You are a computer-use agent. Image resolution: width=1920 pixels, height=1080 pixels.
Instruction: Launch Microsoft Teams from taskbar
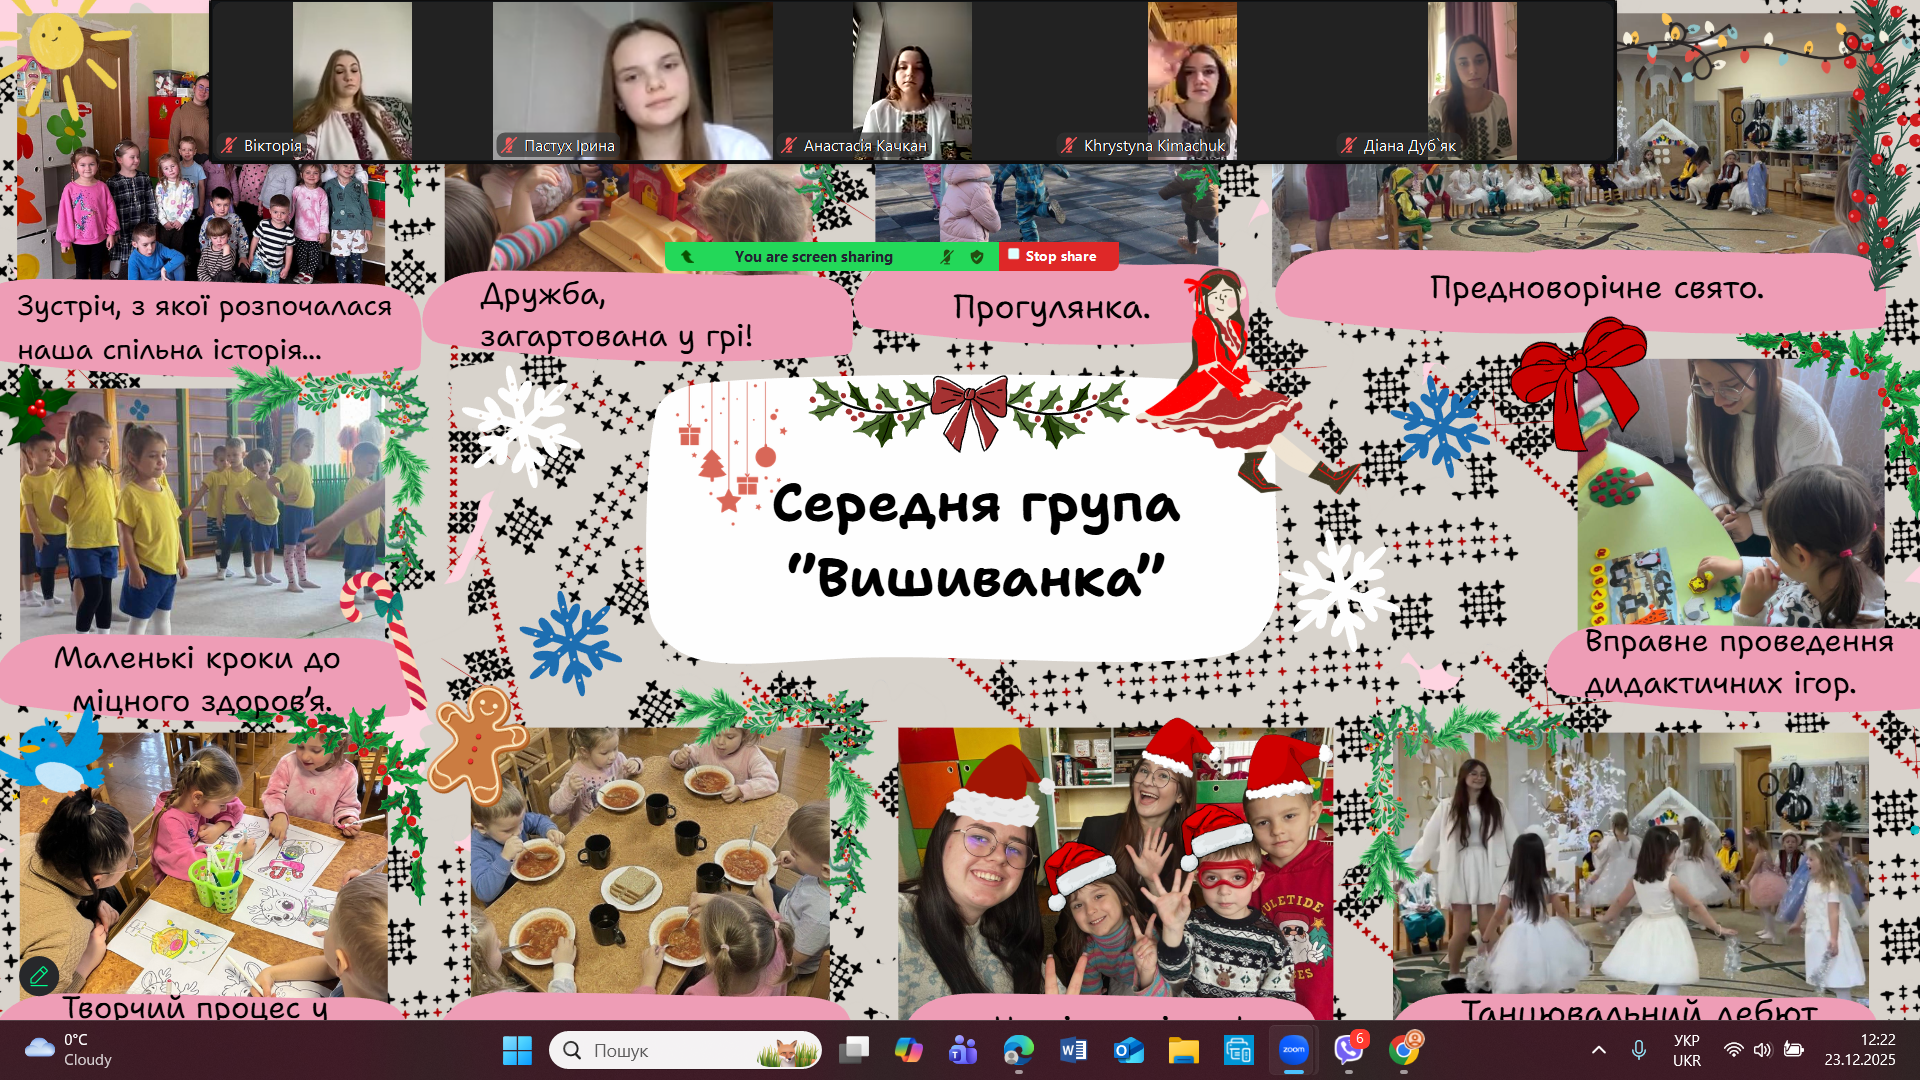point(963,1050)
